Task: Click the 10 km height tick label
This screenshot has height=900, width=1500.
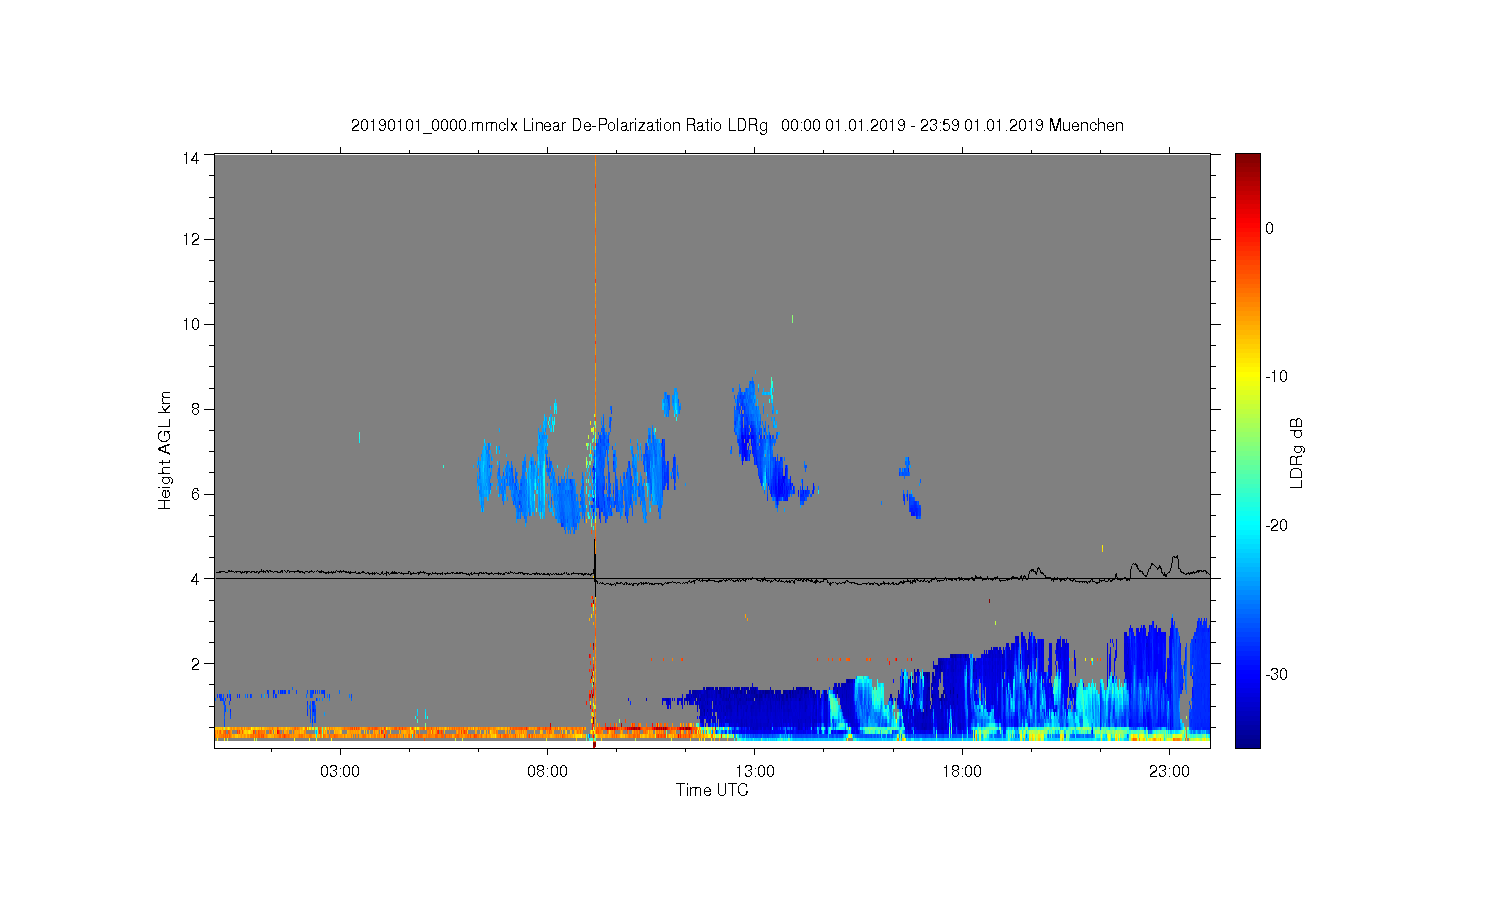Action: coord(191,324)
